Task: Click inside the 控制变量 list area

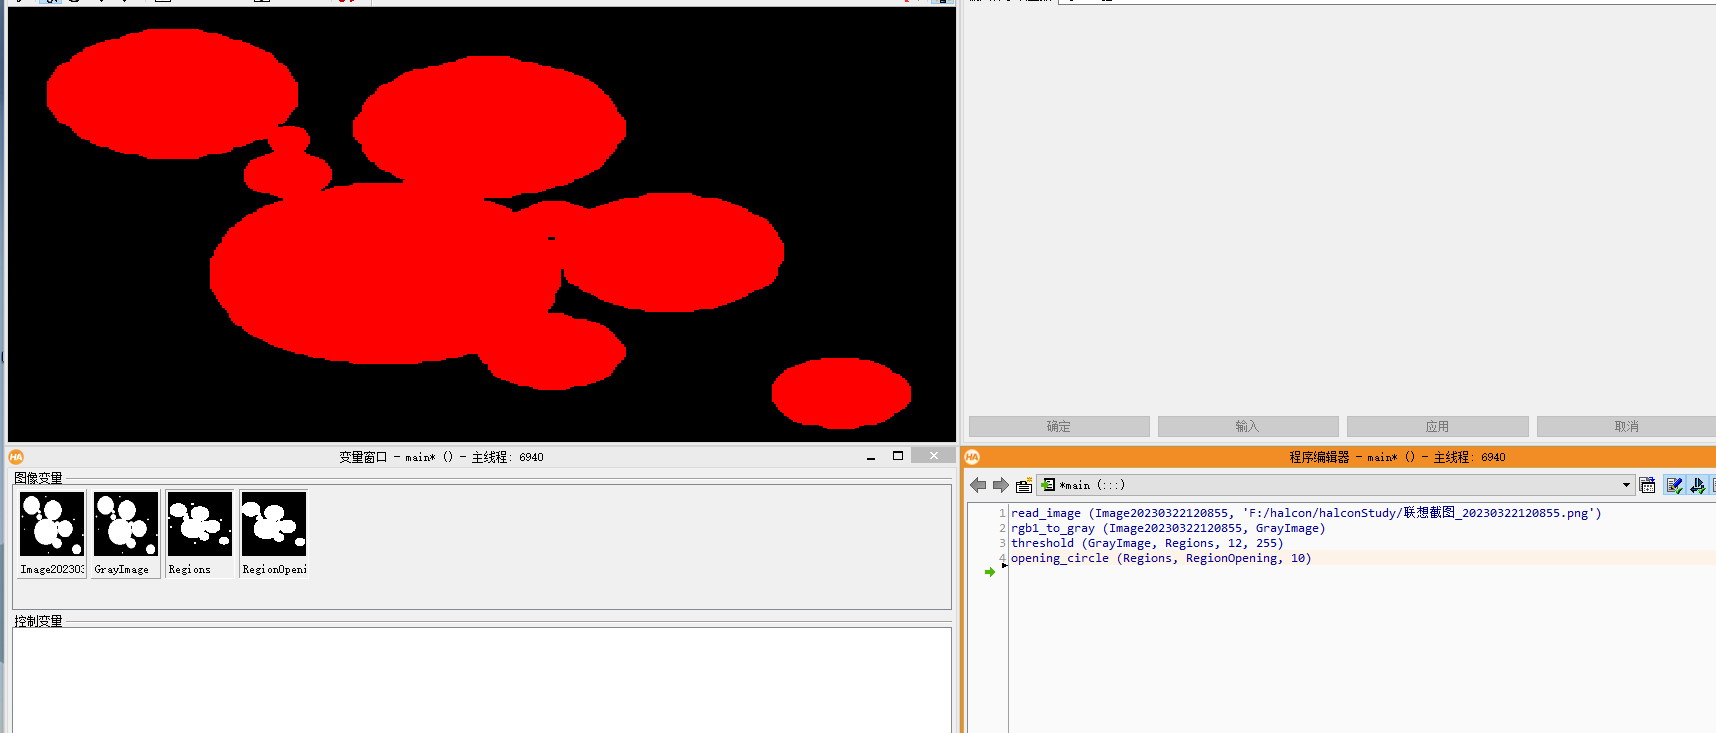Action: (481, 680)
